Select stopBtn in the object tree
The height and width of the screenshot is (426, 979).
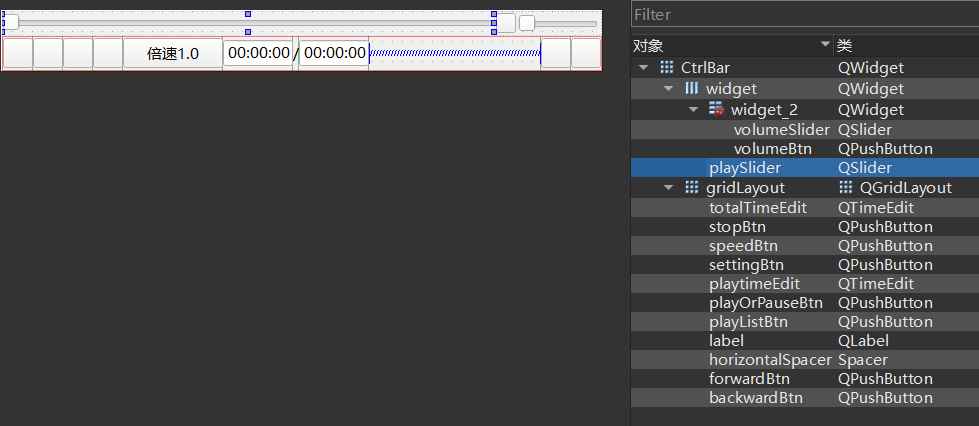(x=737, y=227)
